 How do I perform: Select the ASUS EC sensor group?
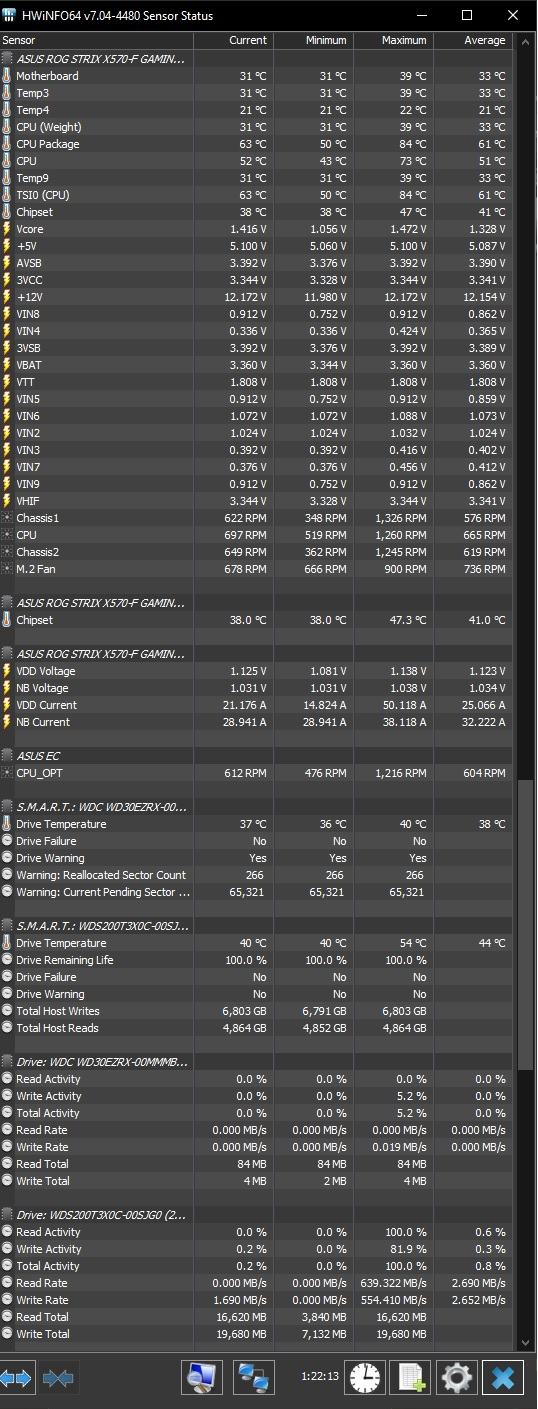(256, 756)
